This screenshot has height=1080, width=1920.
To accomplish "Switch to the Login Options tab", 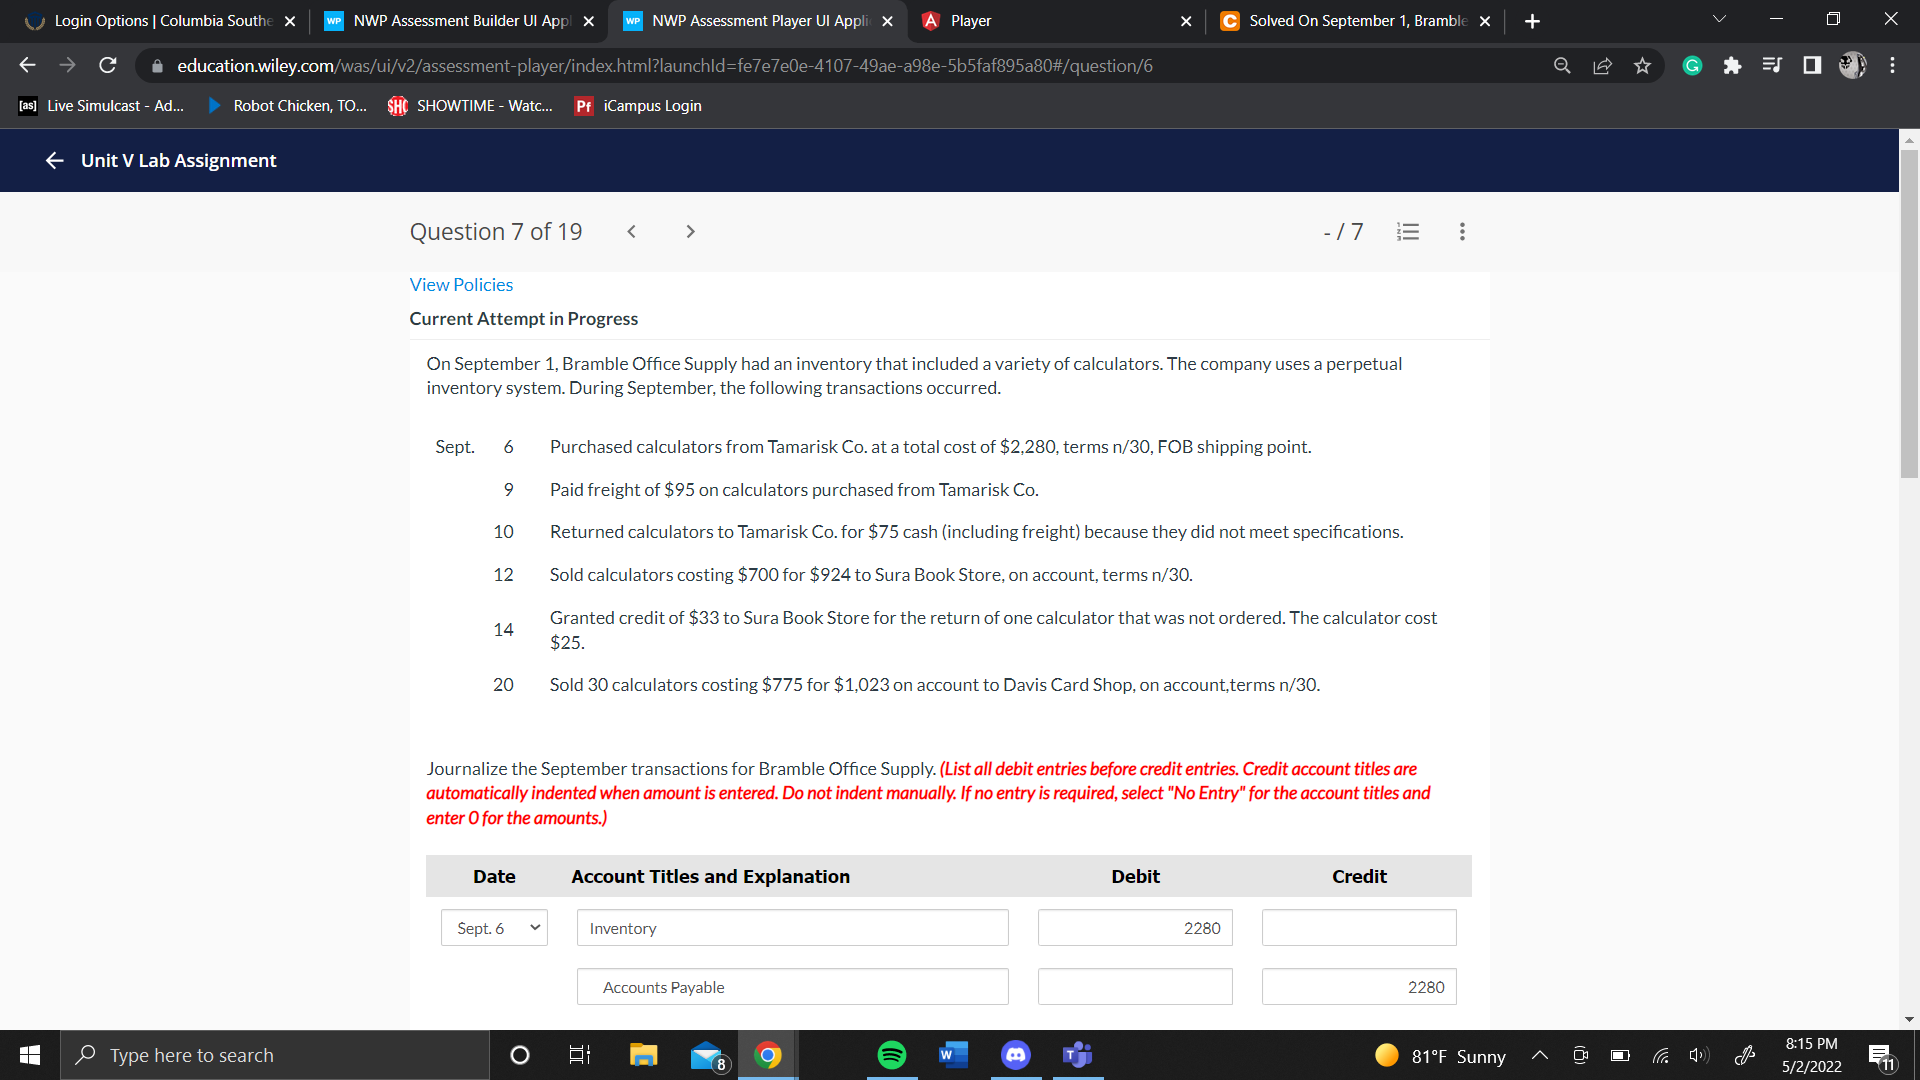I will point(160,21).
